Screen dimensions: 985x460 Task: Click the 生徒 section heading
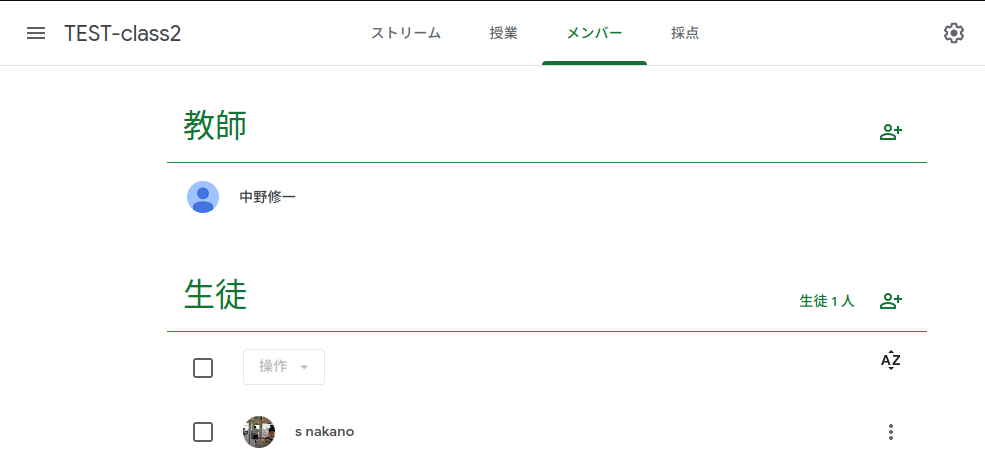click(215, 295)
